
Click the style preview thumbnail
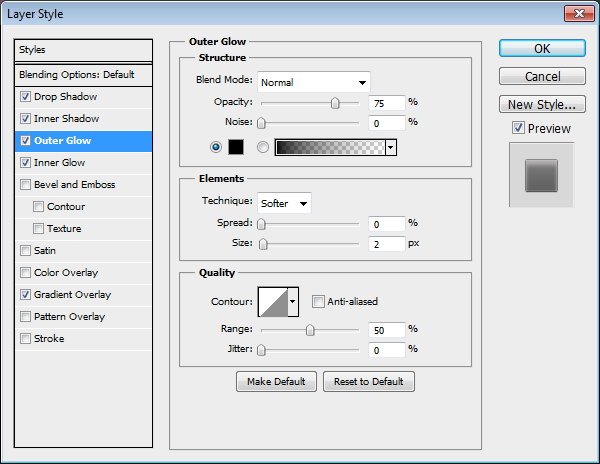tap(541, 175)
